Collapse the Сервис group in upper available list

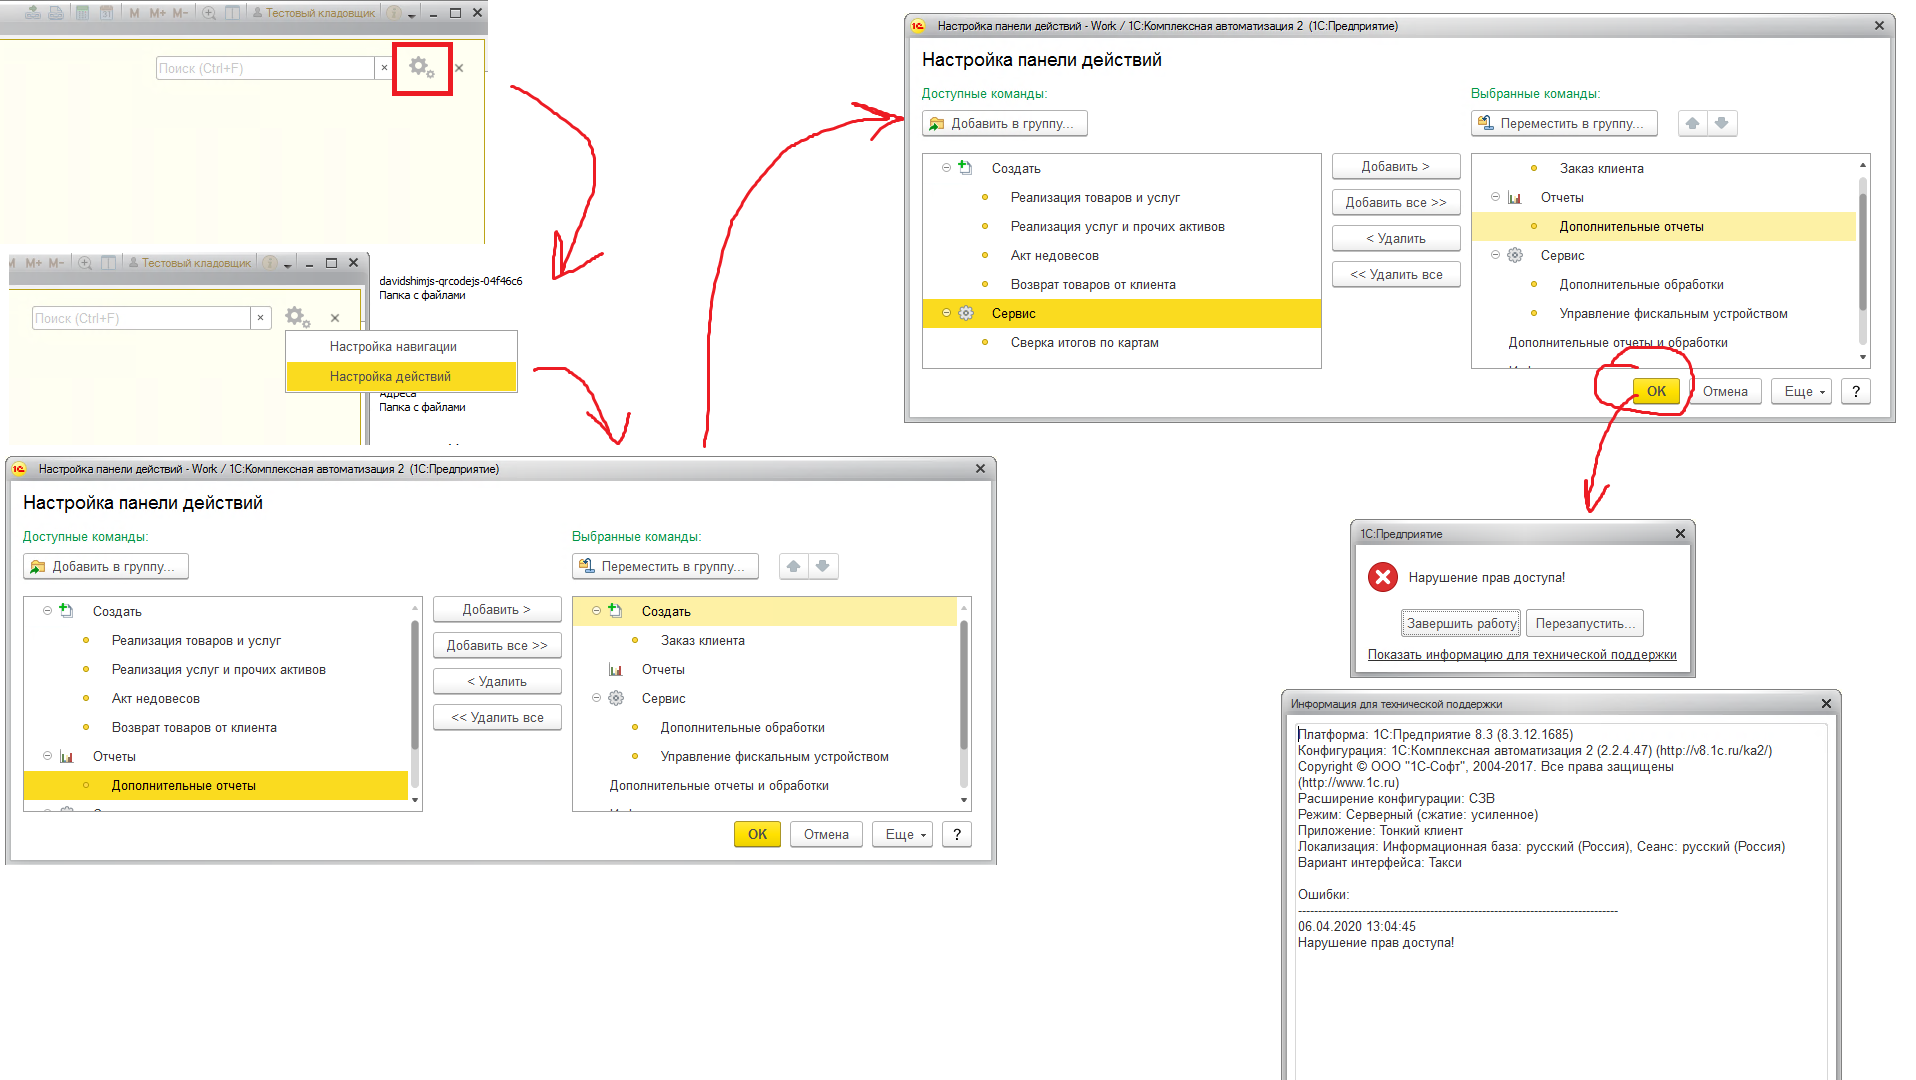click(946, 313)
